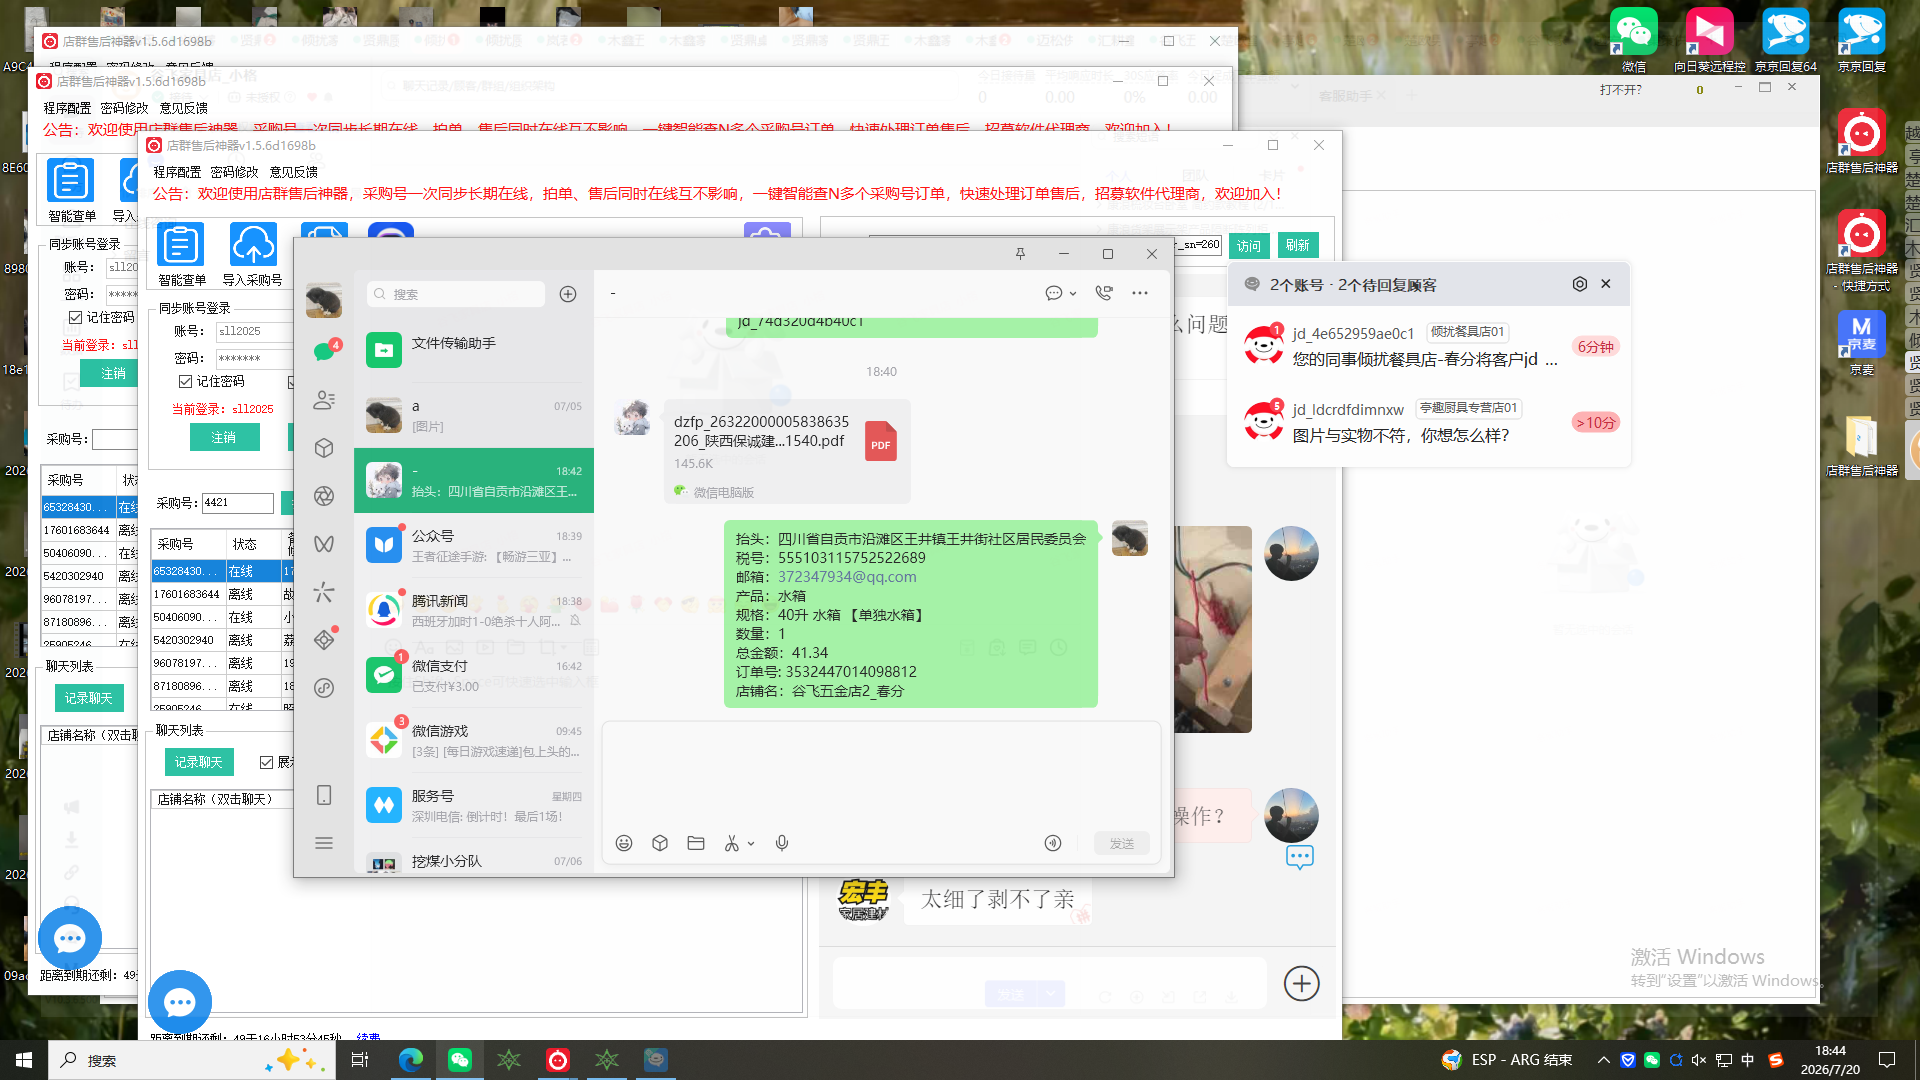This screenshot has height=1080, width=1920.
Task: Click the Windows taskbar search box
Action: pyautogui.click(x=192, y=1060)
